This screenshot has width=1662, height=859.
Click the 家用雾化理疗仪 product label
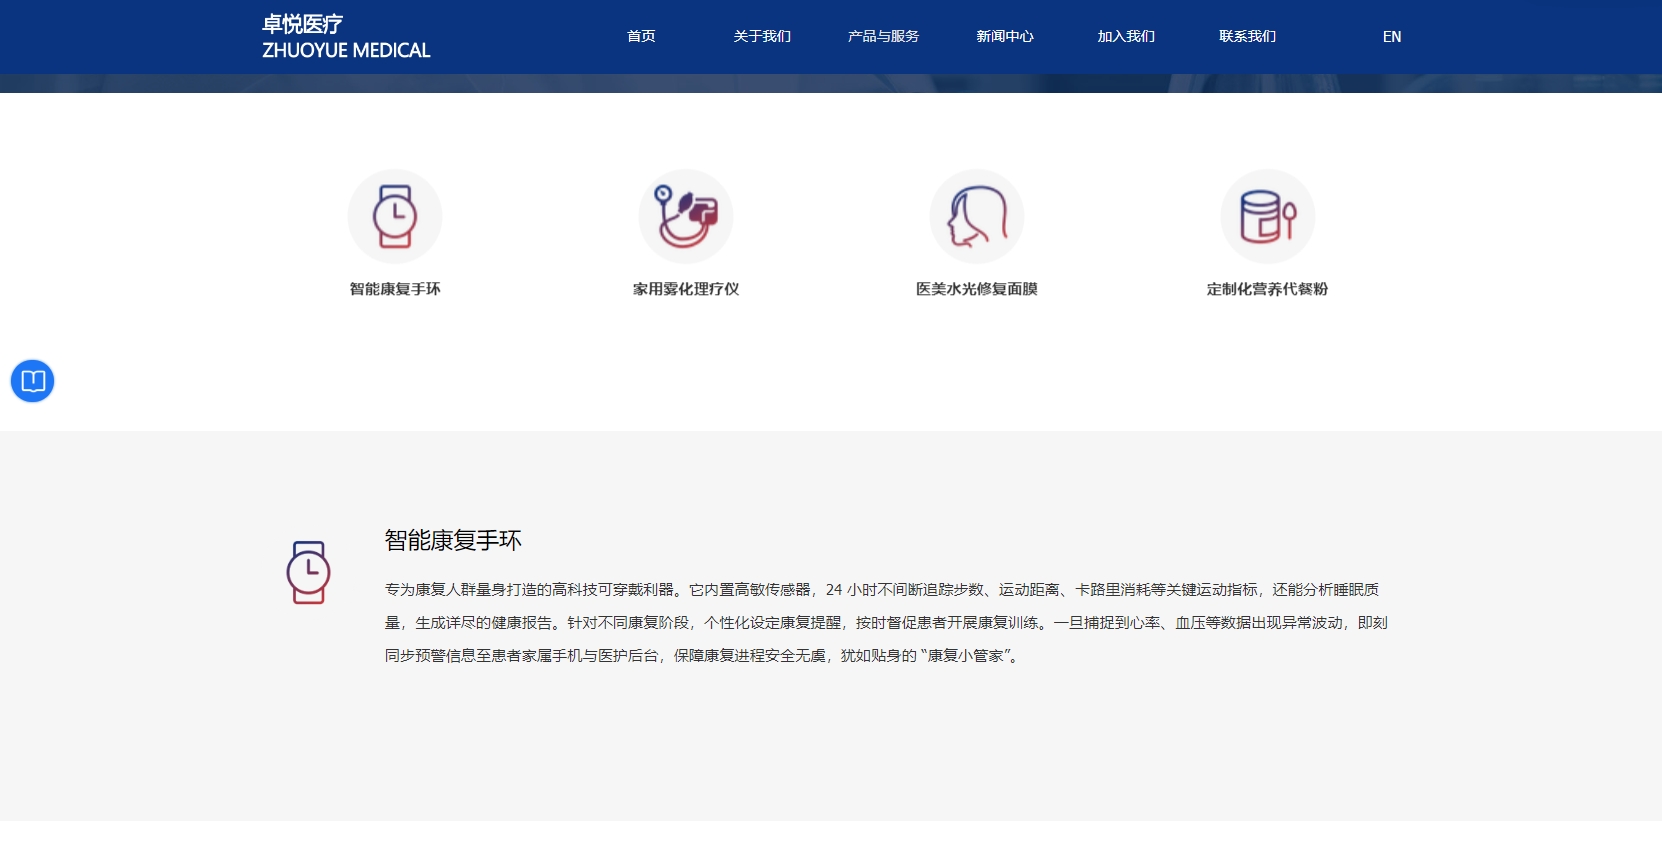(686, 289)
